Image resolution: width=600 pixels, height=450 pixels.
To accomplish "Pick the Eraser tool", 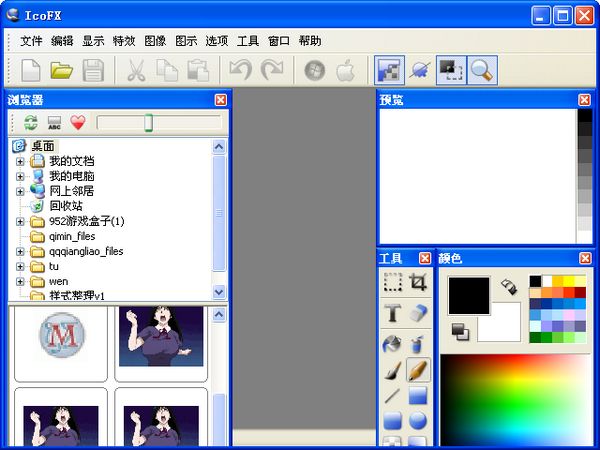I will [418, 313].
